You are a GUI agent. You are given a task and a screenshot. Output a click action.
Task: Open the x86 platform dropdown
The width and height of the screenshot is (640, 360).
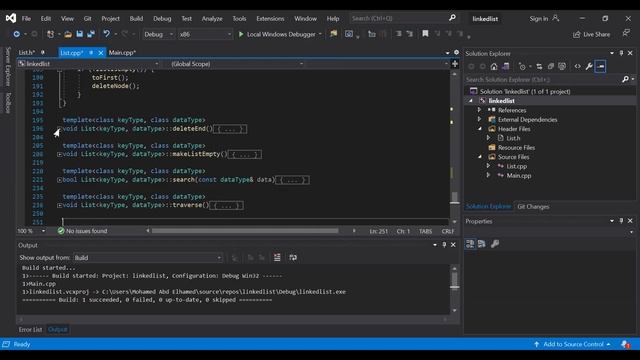[x=205, y=34]
